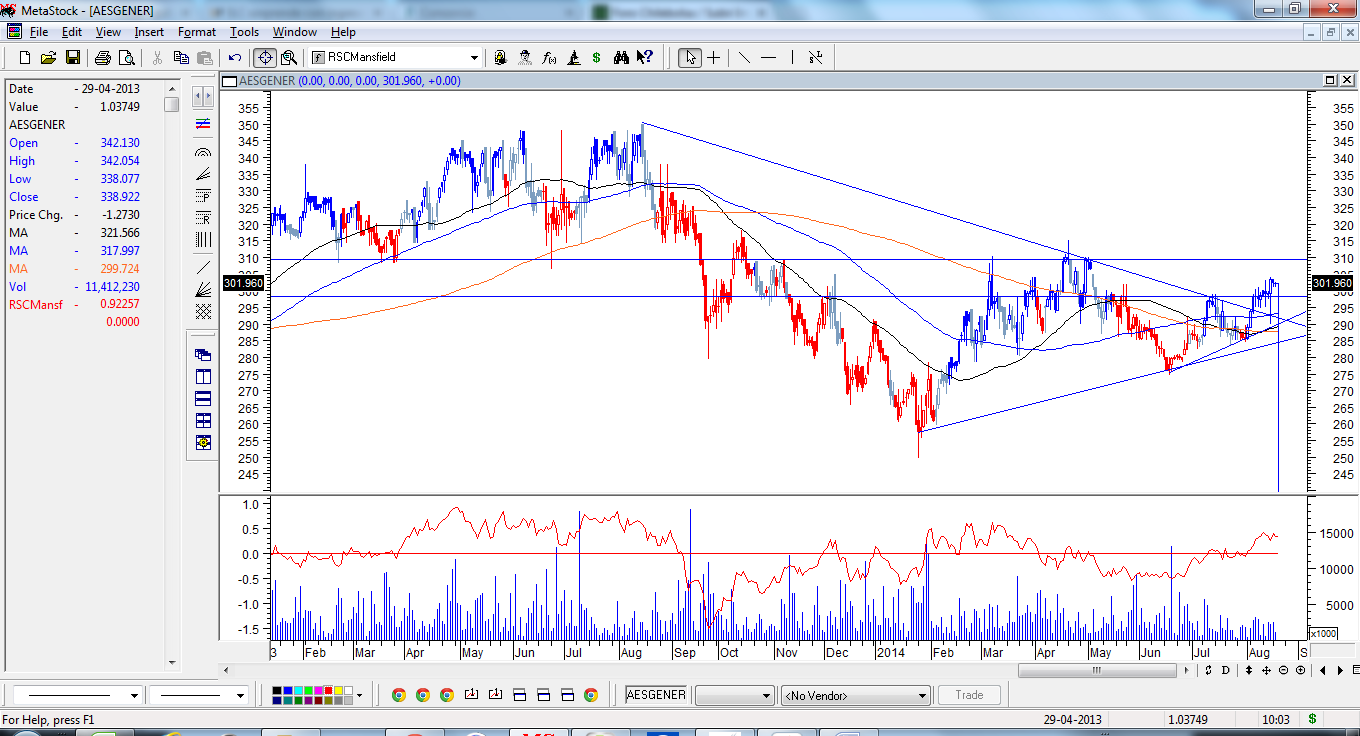Pick the yellow color swatch
Viewport: 1360px width, 736px height.
337,690
